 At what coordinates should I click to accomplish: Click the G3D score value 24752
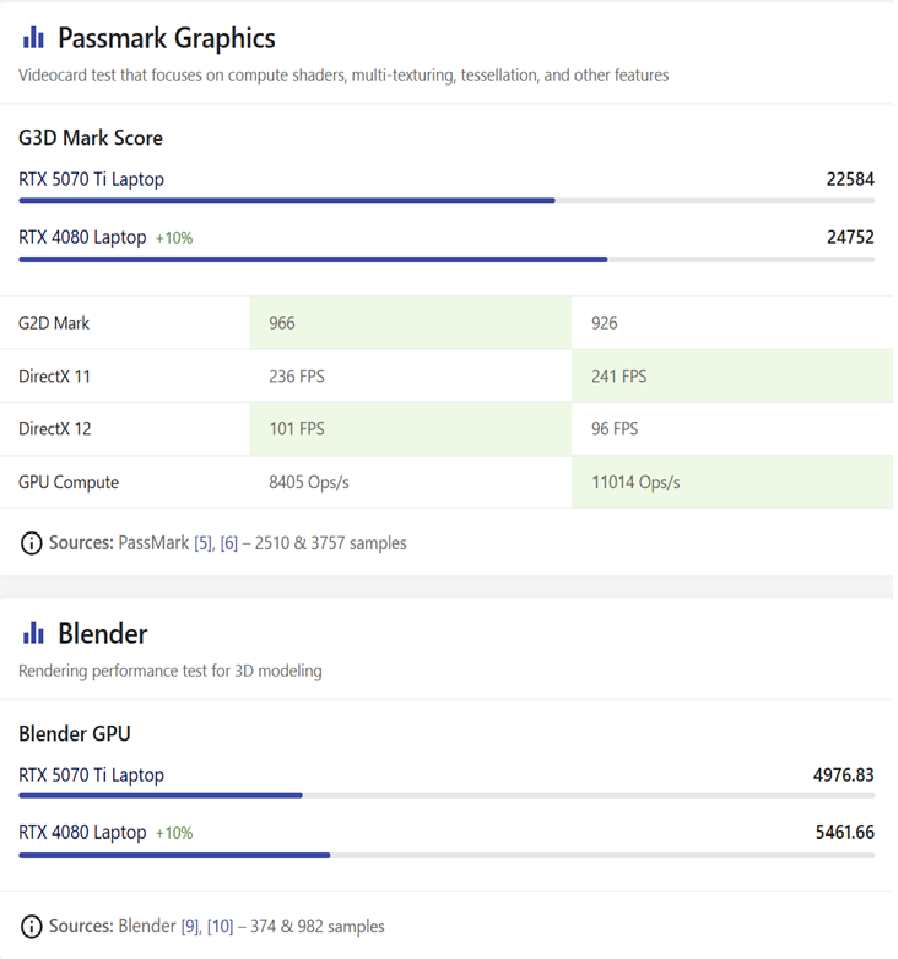click(850, 237)
